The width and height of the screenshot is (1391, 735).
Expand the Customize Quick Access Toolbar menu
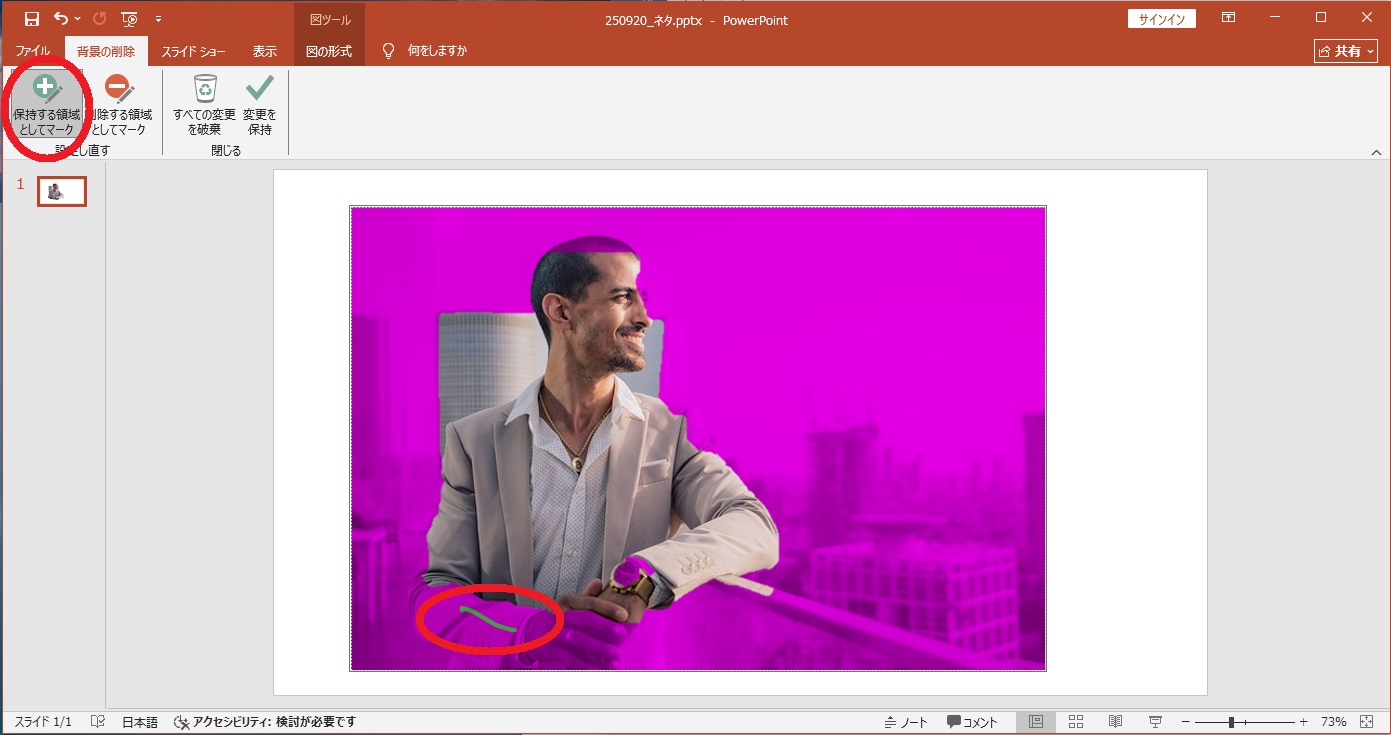pyautogui.click(x=158, y=19)
